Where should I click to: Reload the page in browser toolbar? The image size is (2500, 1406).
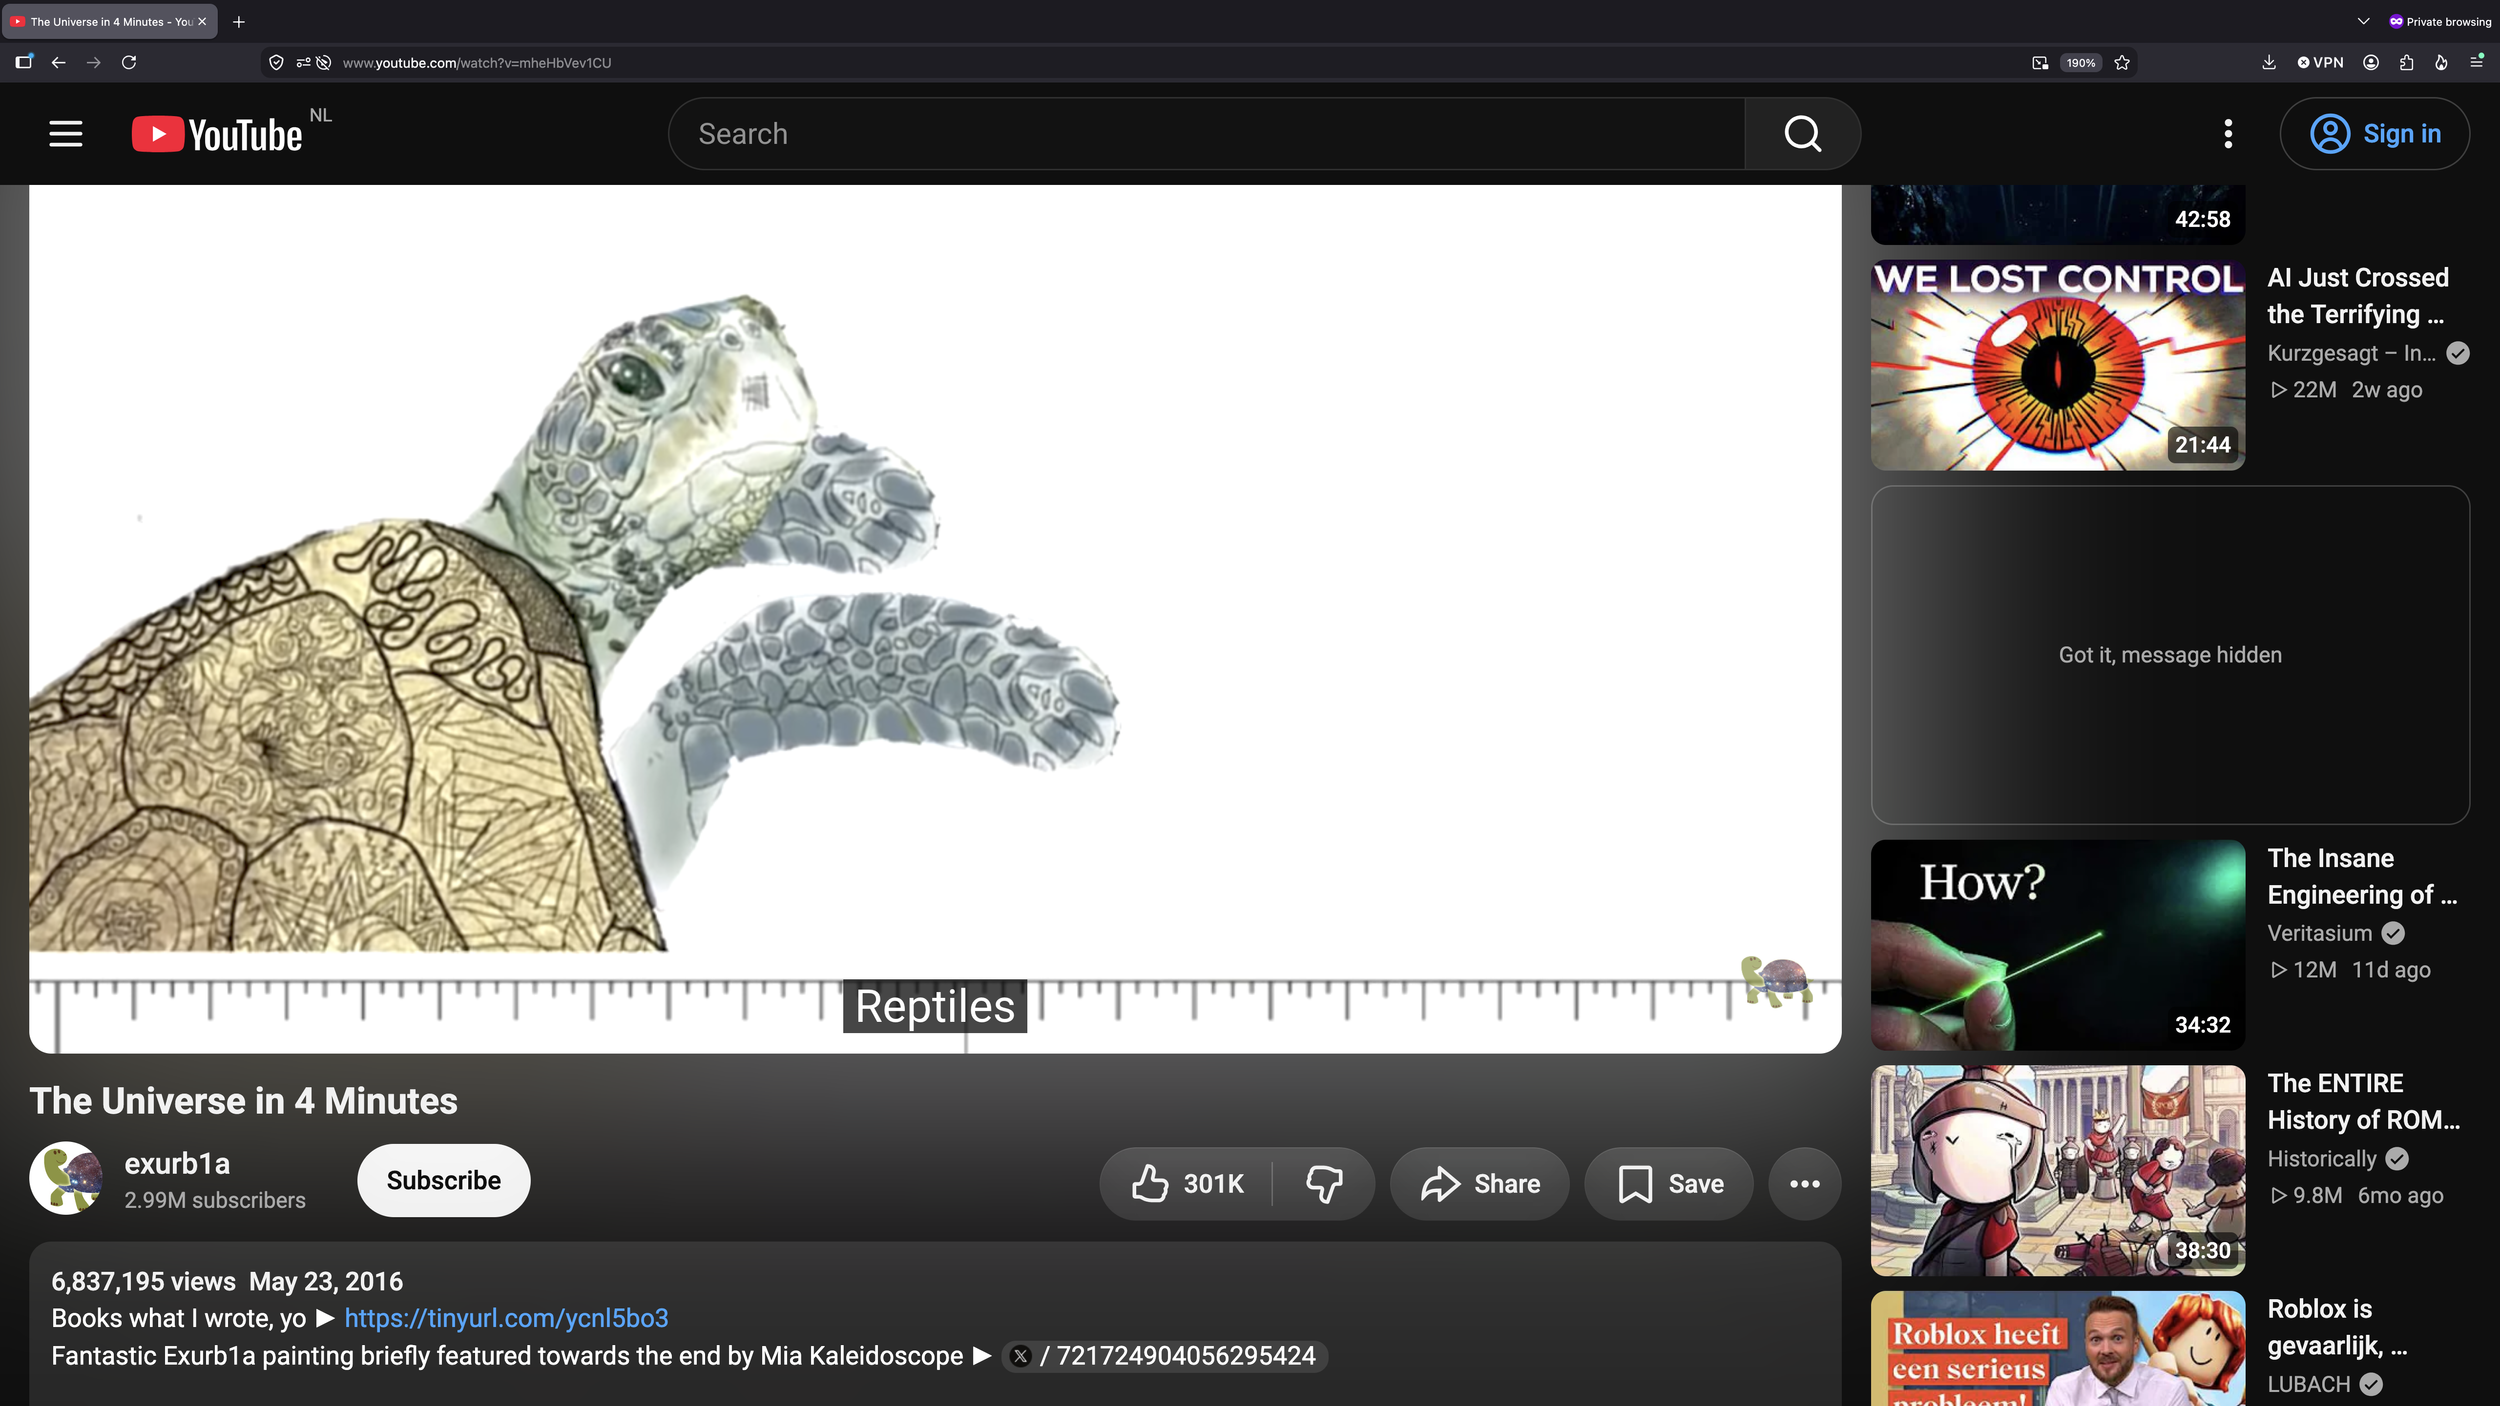click(129, 62)
